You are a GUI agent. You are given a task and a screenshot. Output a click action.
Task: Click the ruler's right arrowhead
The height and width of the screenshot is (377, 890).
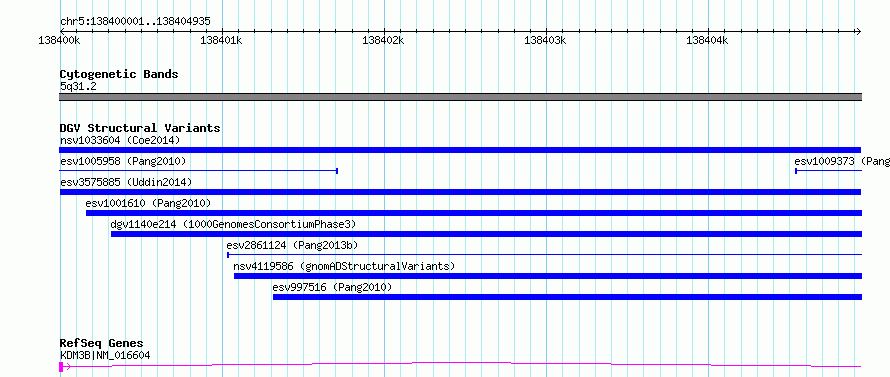(x=858, y=31)
